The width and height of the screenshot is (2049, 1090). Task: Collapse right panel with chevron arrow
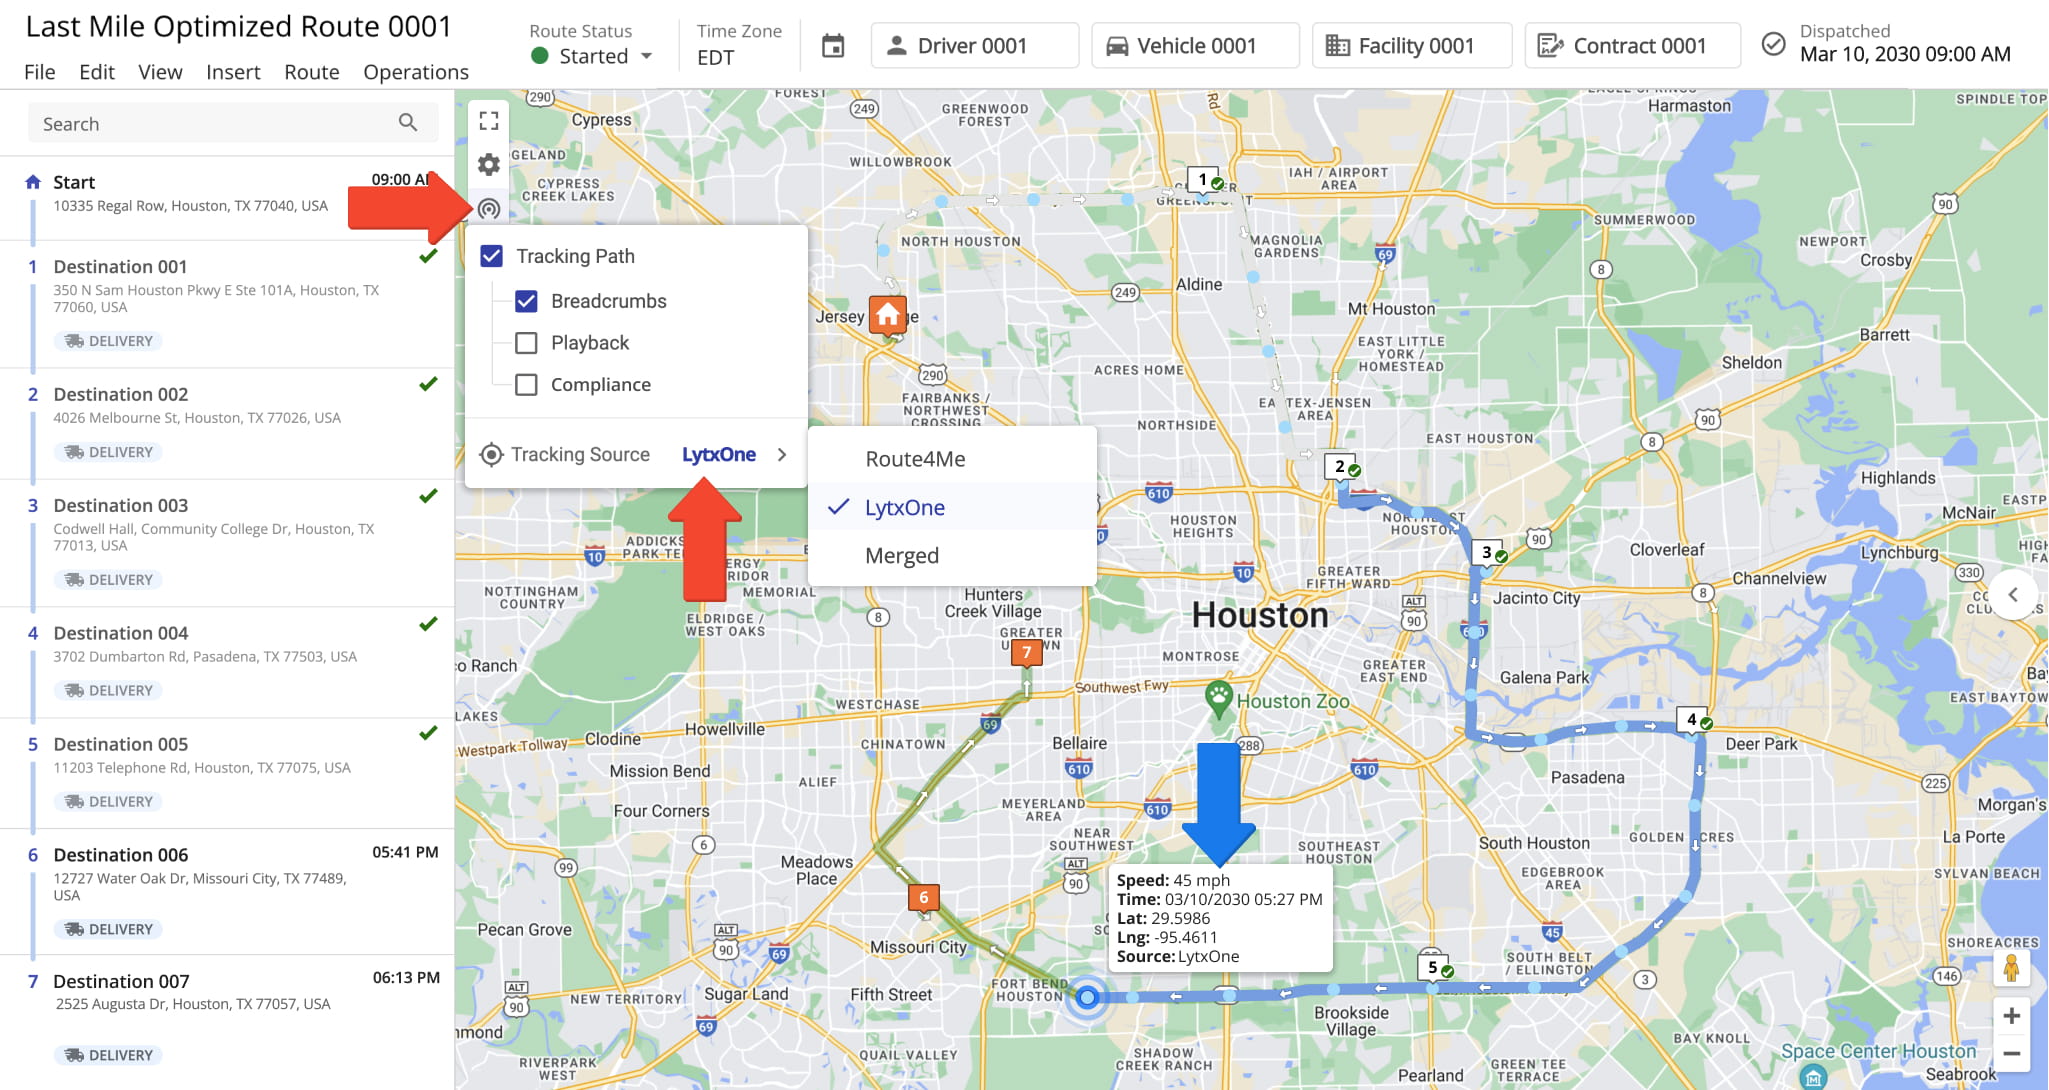(2013, 595)
